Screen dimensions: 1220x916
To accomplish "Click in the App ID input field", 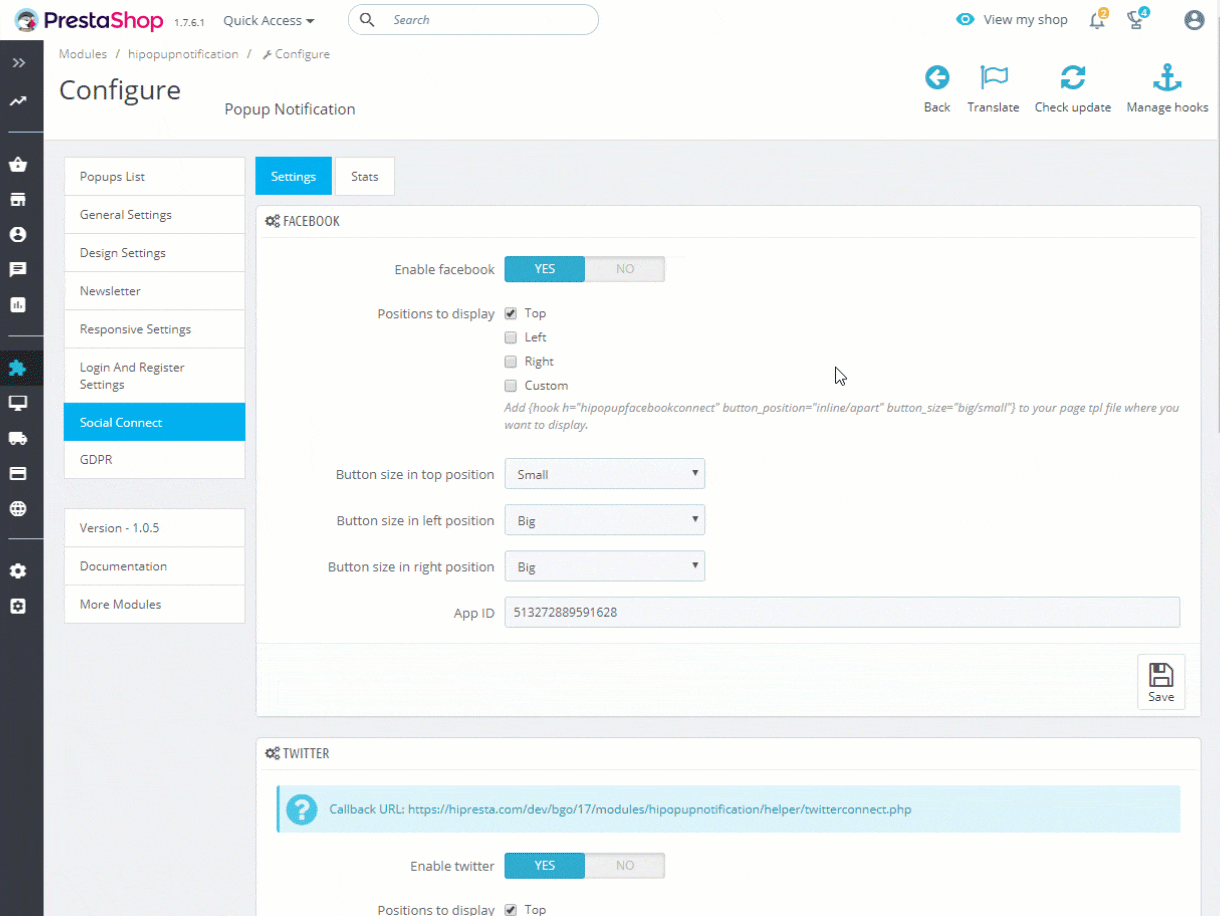I will [x=842, y=612].
